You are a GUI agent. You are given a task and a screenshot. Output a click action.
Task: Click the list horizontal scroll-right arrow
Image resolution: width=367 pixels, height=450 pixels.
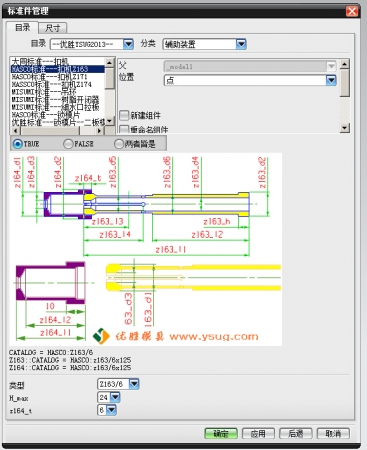[100, 131]
